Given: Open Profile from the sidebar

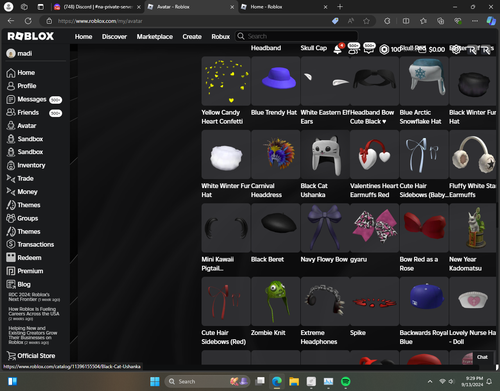Looking at the screenshot, I should [21, 86].
